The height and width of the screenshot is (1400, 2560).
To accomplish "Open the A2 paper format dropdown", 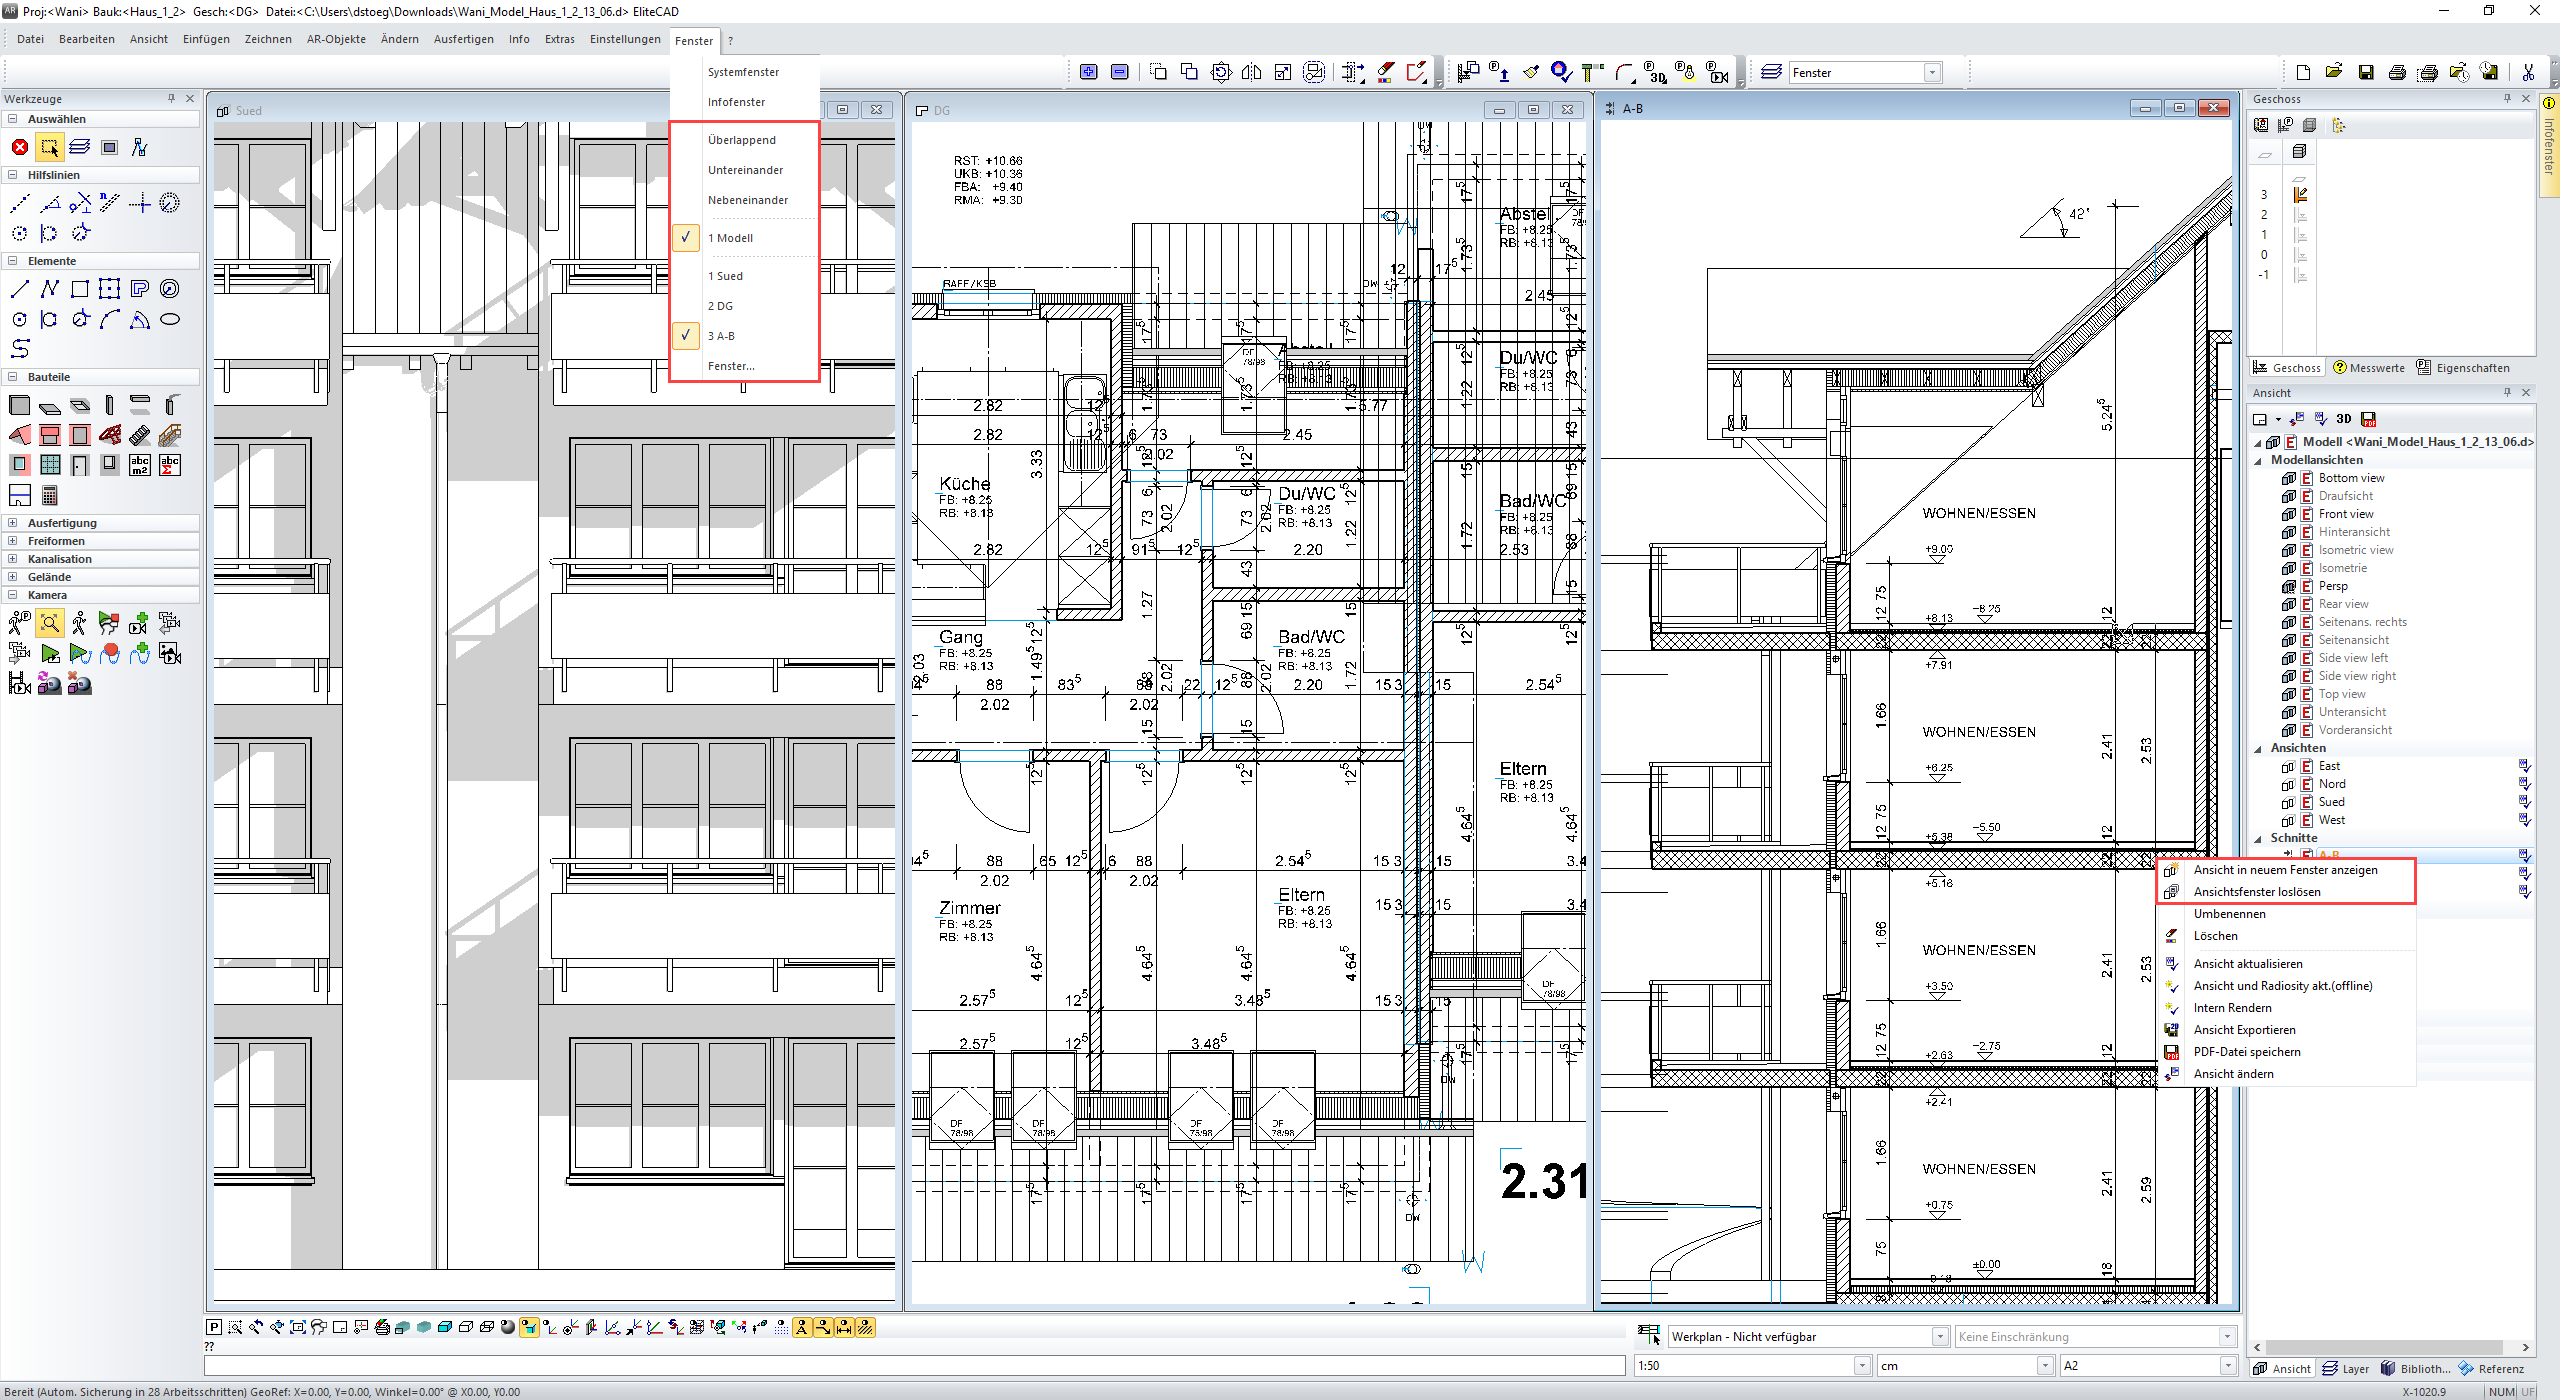I will click(x=2227, y=1366).
